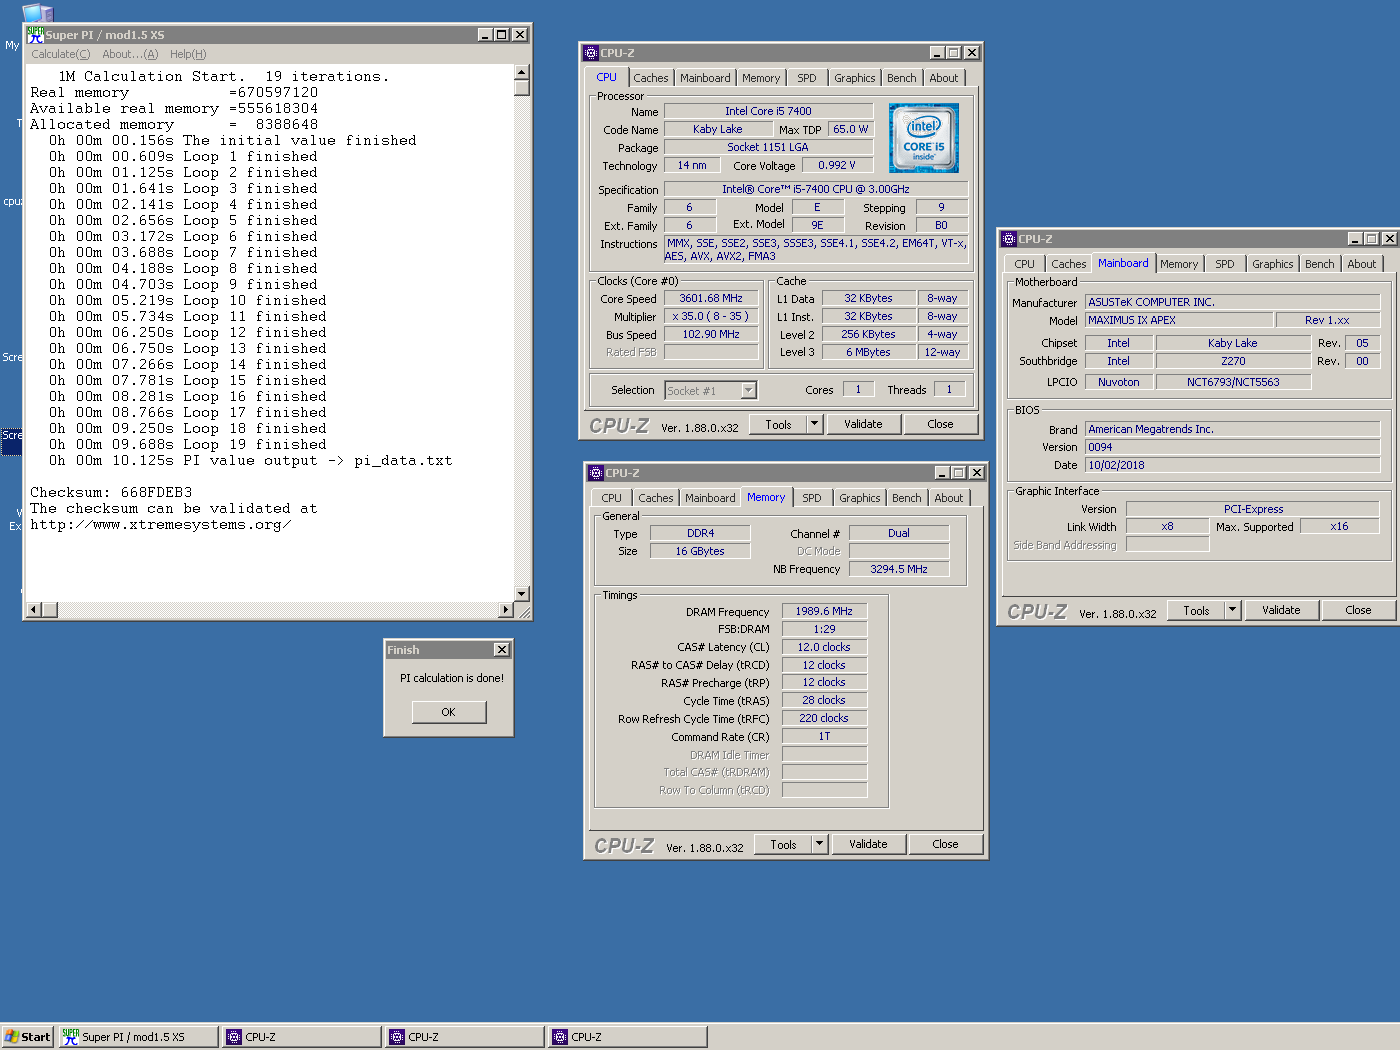This screenshot has width=1400, height=1050.
Task: Select Graphics tab in CPU-Z CPU window
Action: tap(855, 78)
